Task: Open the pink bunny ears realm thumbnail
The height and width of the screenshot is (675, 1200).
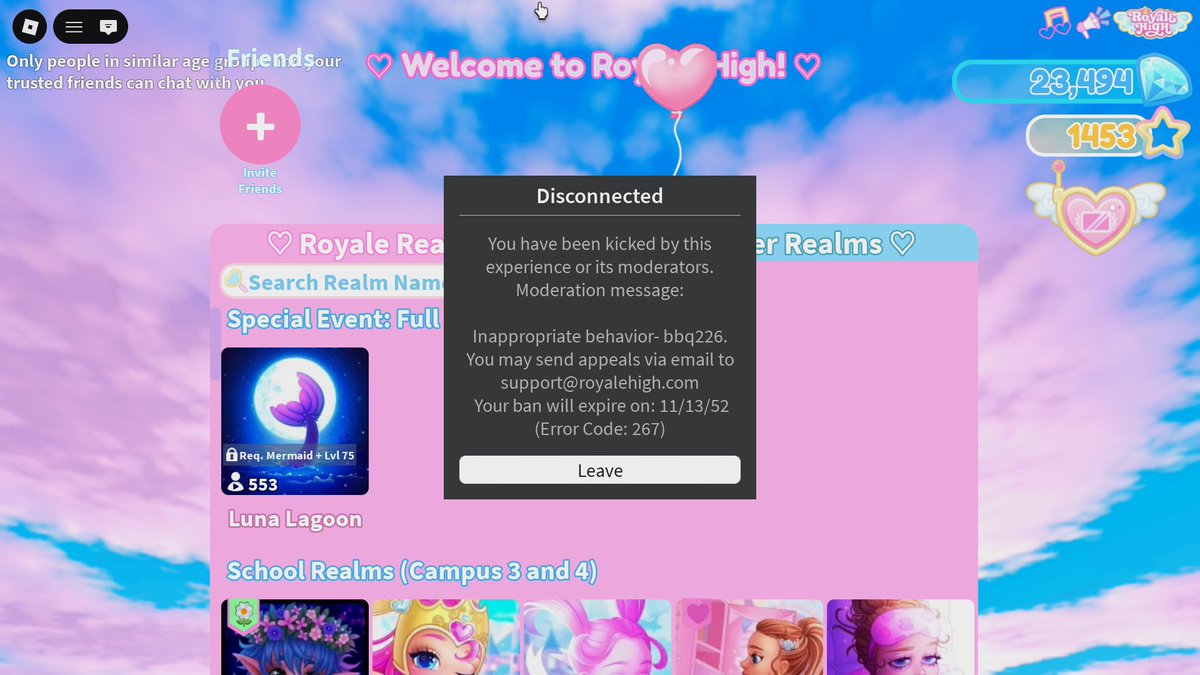Action: (x=597, y=637)
